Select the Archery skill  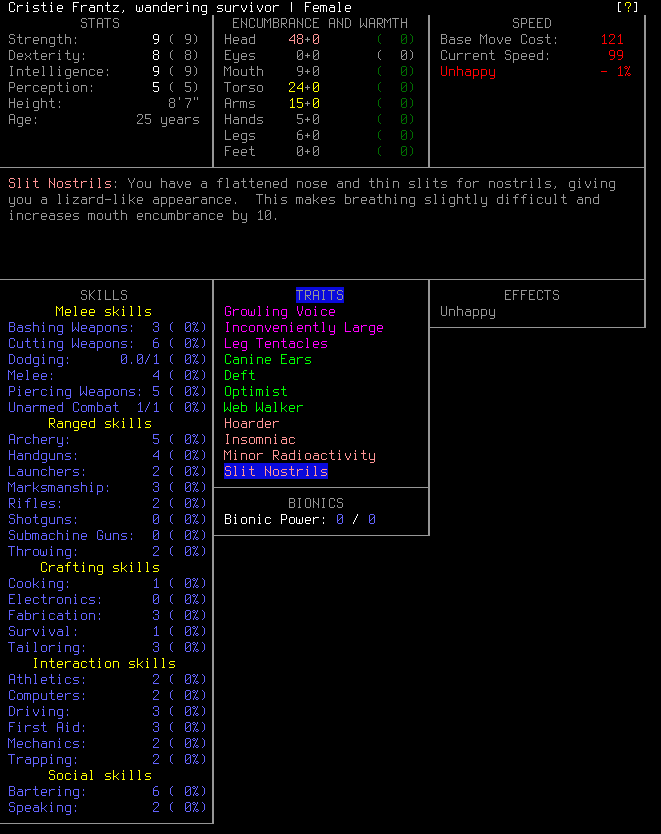tap(107, 439)
